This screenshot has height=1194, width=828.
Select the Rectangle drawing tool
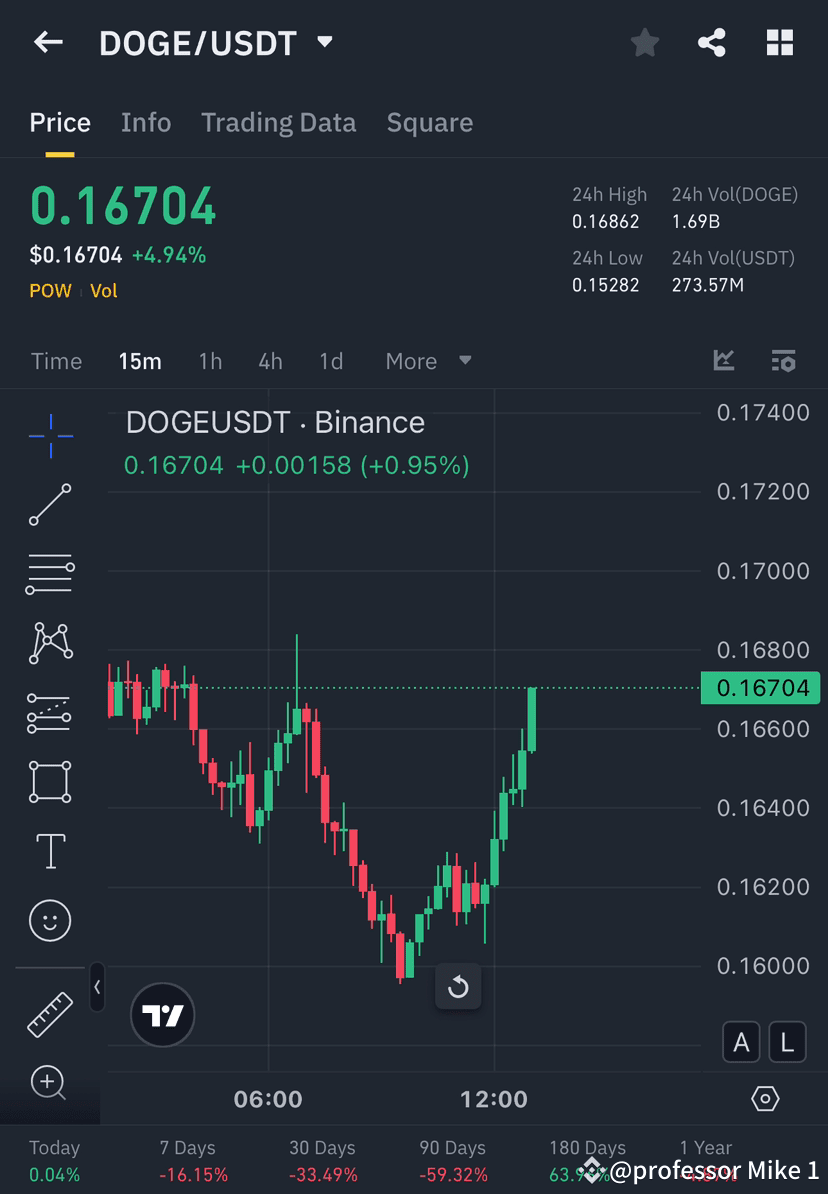(x=50, y=781)
